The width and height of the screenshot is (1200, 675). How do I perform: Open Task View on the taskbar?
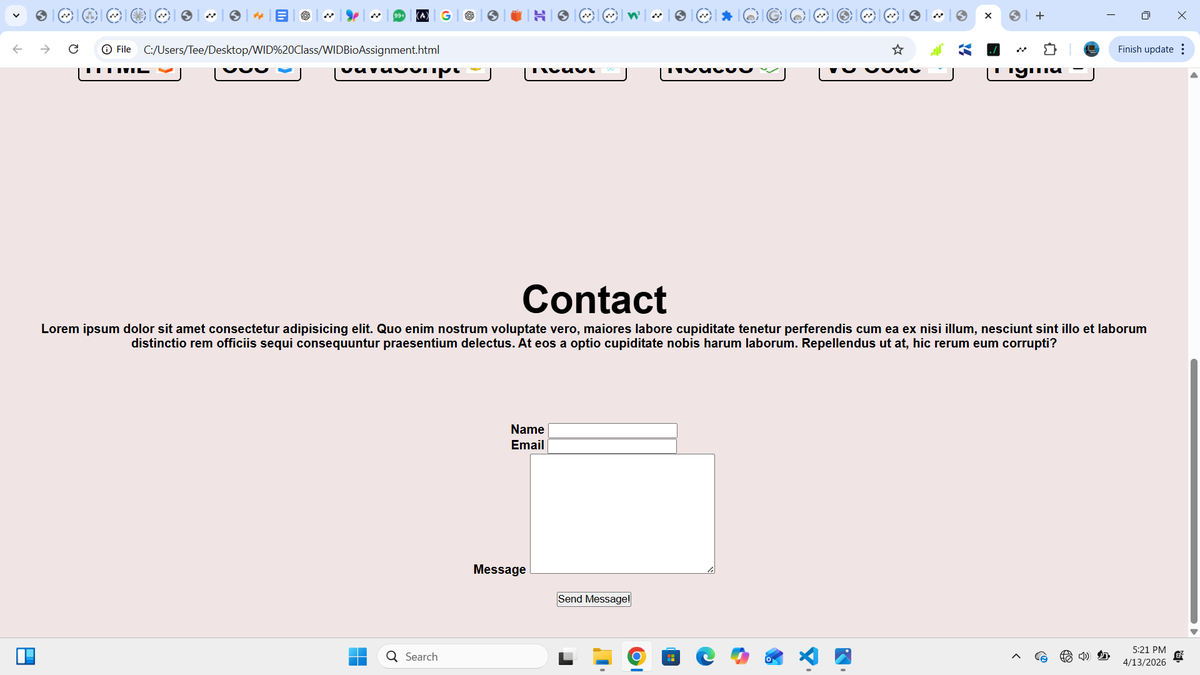point(567,657)
